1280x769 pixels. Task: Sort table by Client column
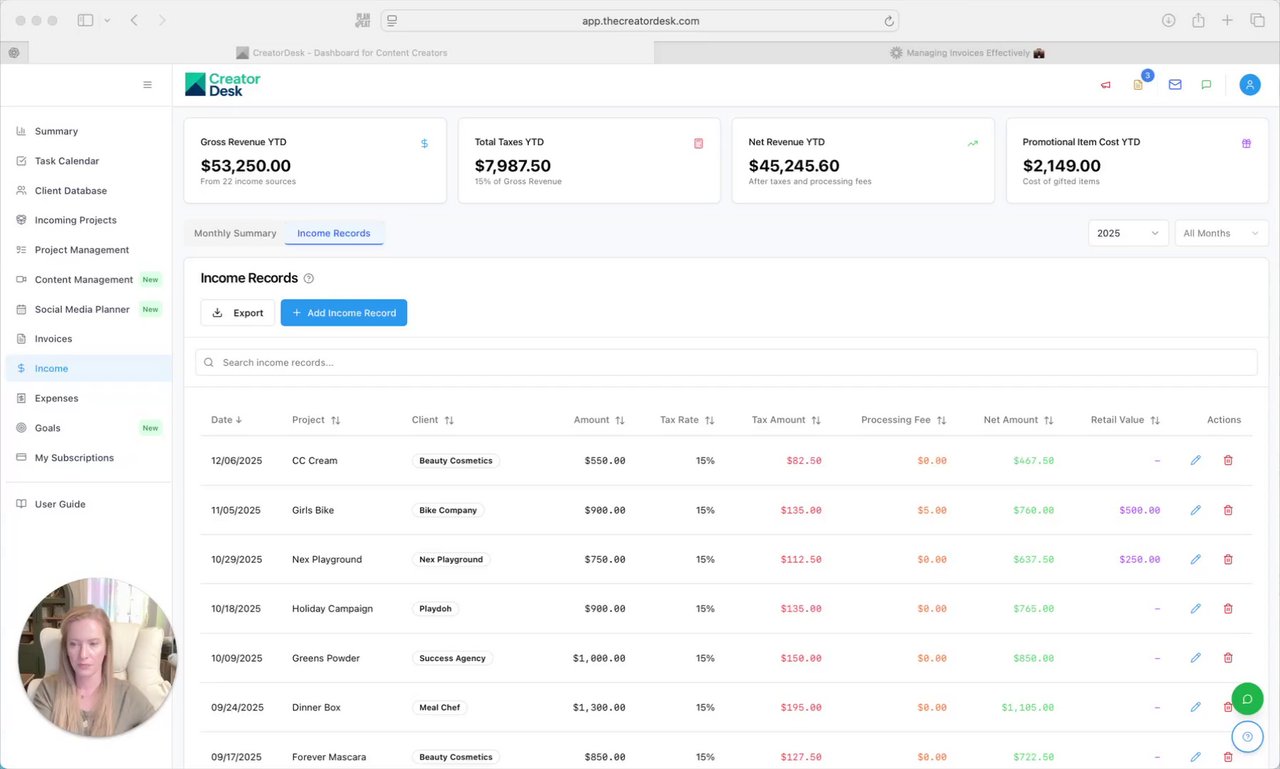433,420
